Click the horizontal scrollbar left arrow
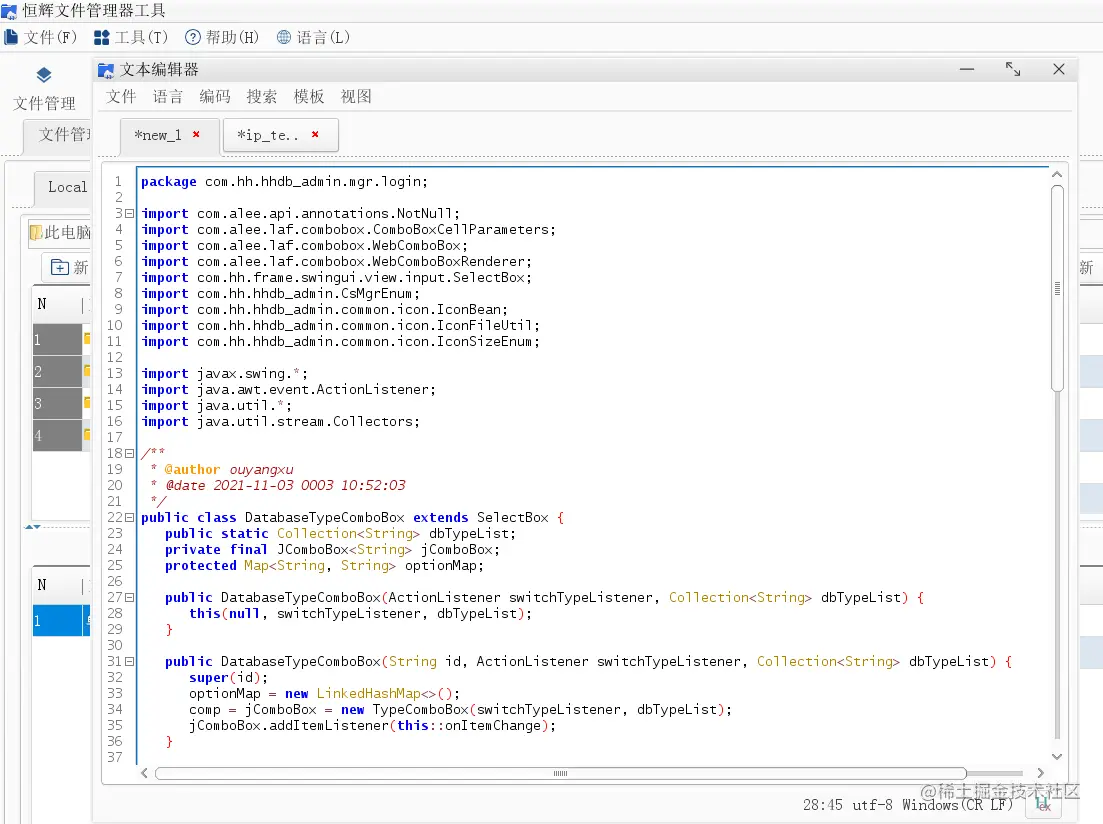This screenshot has width=1103, height=824. (x=144, y=773)
